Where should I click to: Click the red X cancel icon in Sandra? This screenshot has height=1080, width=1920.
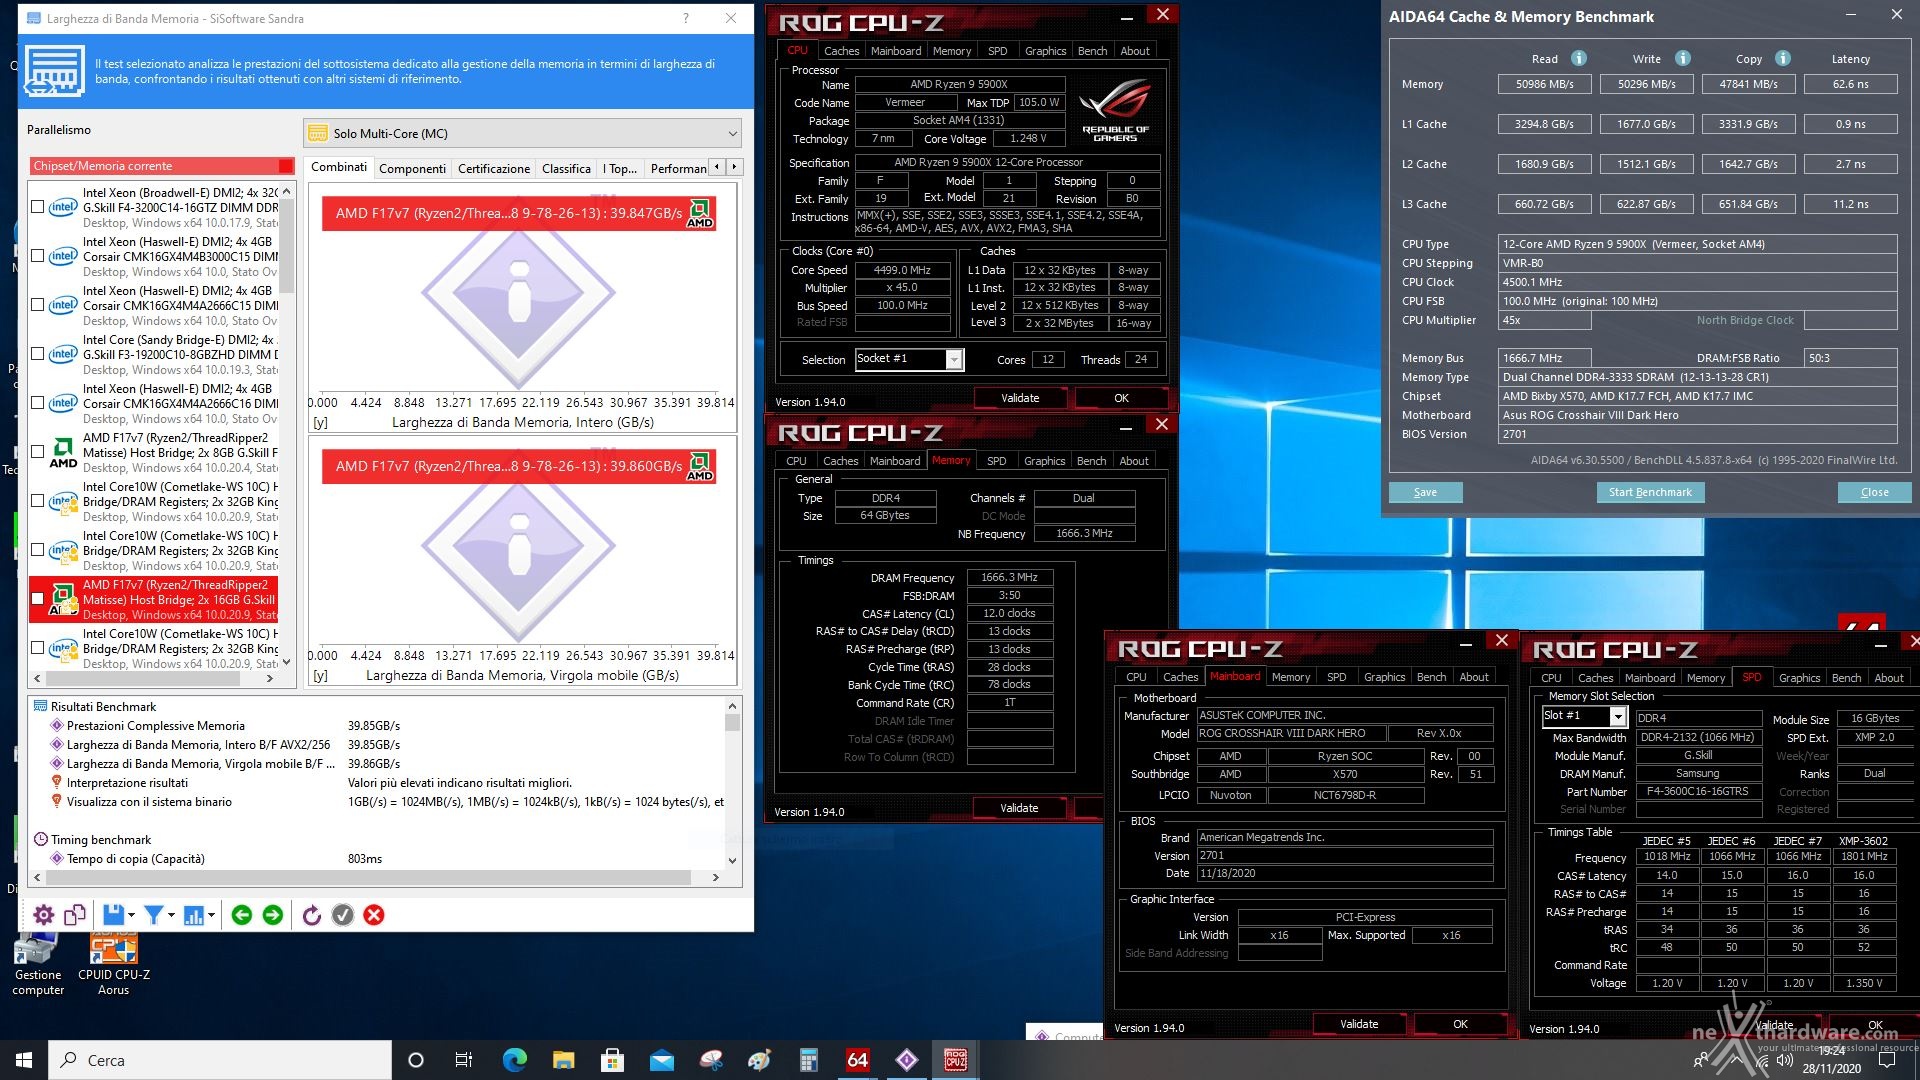click(x=374, y=915)
